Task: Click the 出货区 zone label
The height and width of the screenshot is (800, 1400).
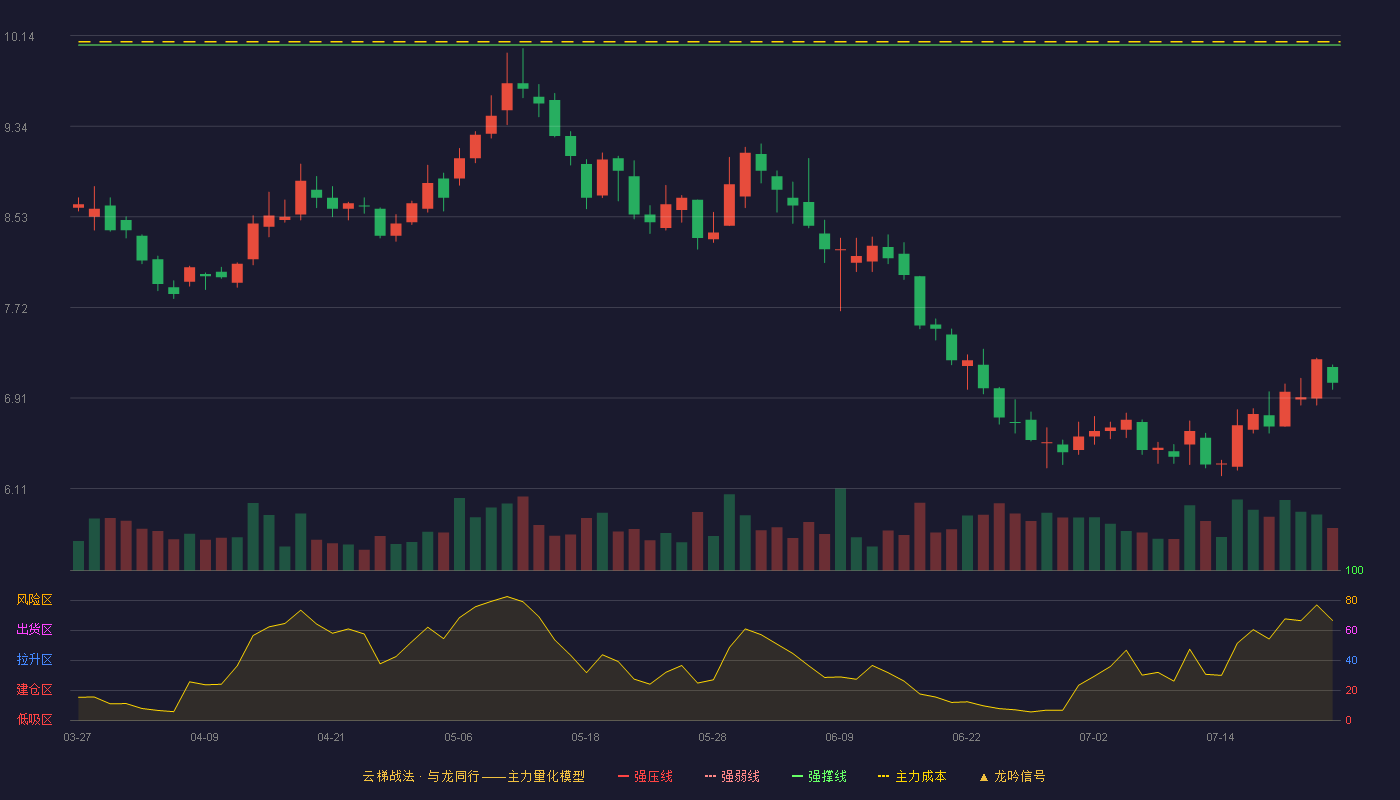Action: point(34,630)
